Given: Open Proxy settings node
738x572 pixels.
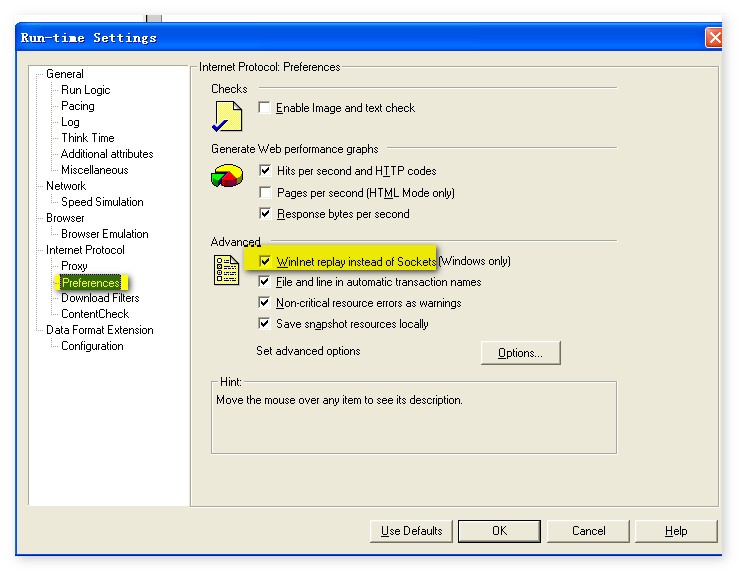Looking at the screenshot, I should tap(74, 266).
